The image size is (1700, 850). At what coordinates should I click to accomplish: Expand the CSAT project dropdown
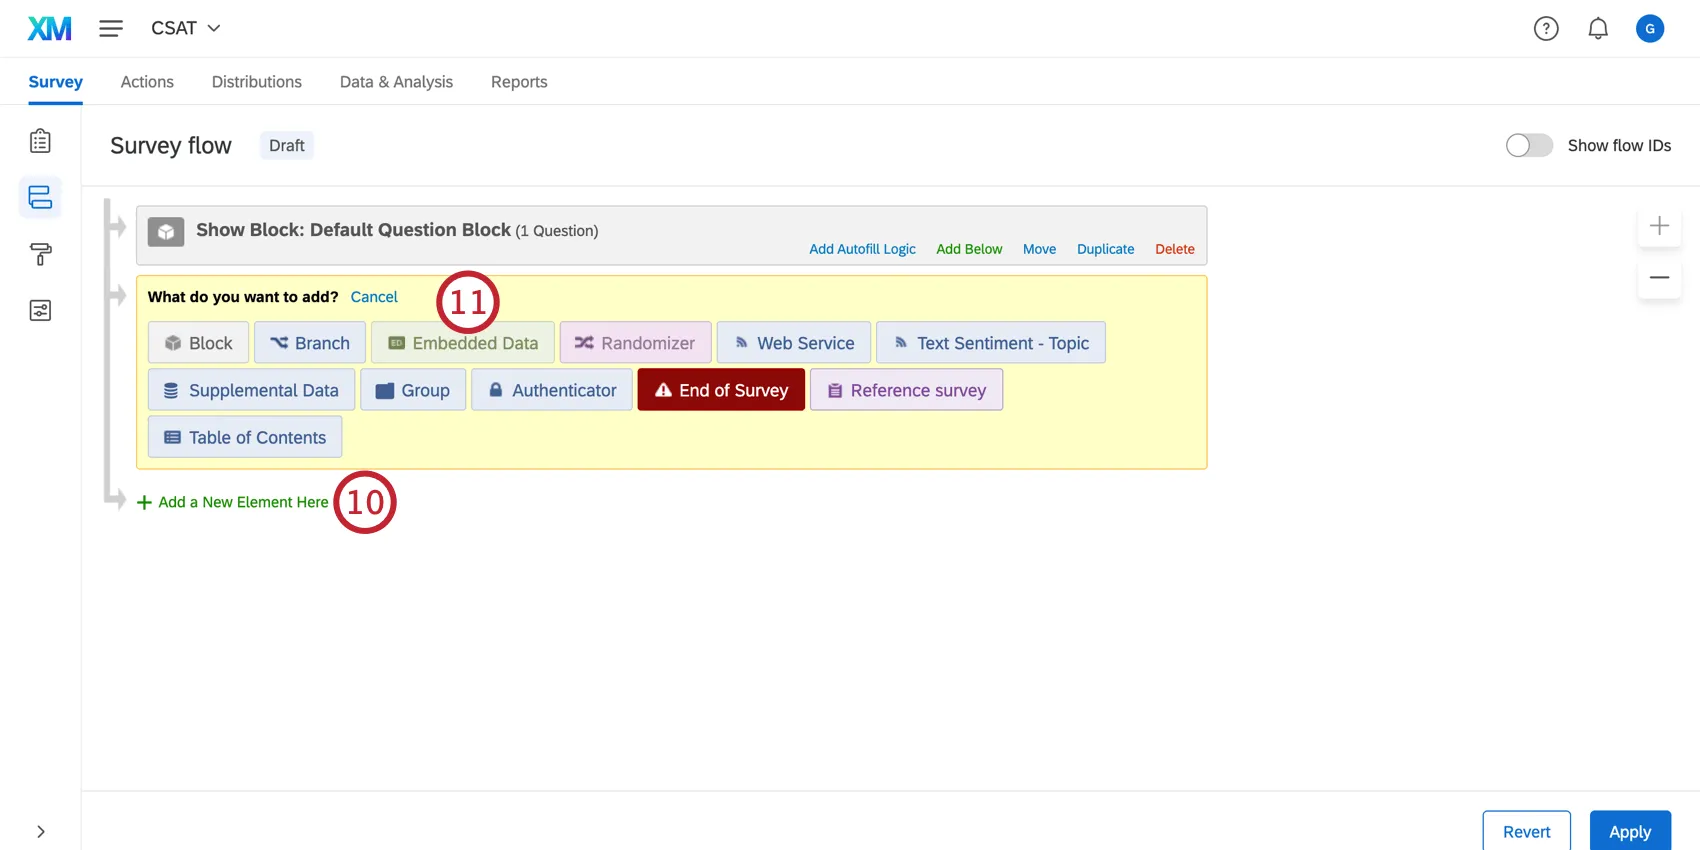(186, 29)
